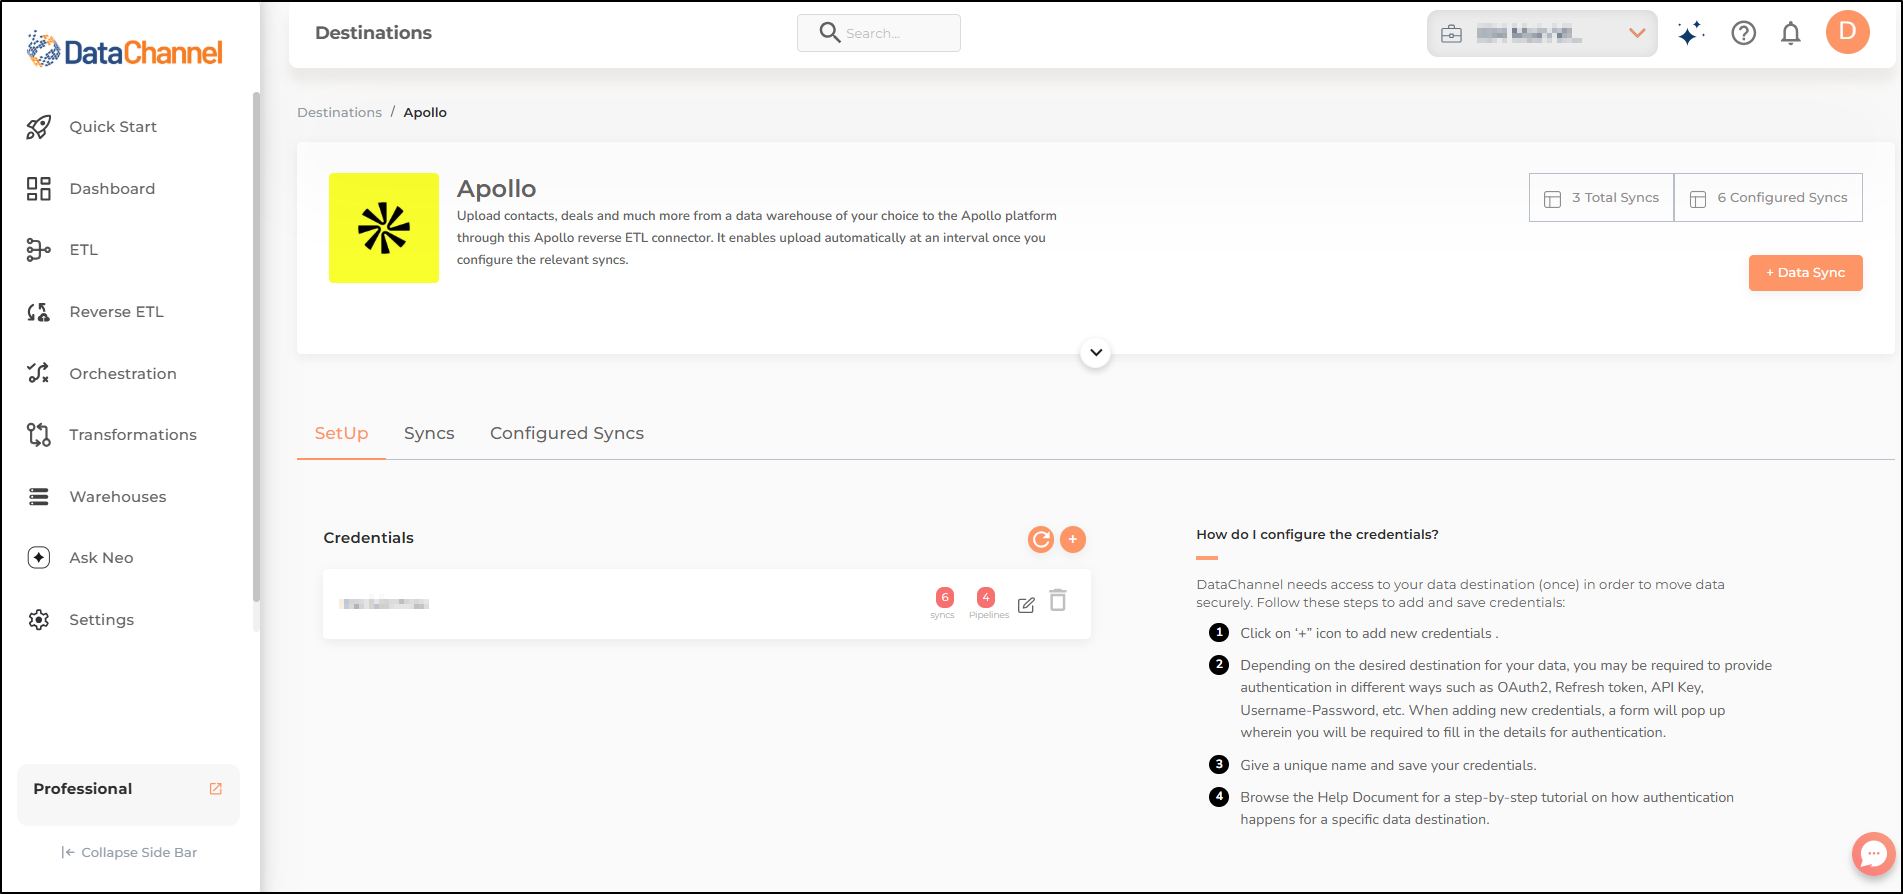Go to the Destinations breadcrumb link
The height and width of the screenshot is (894, 1903).
tap(340, 113)
